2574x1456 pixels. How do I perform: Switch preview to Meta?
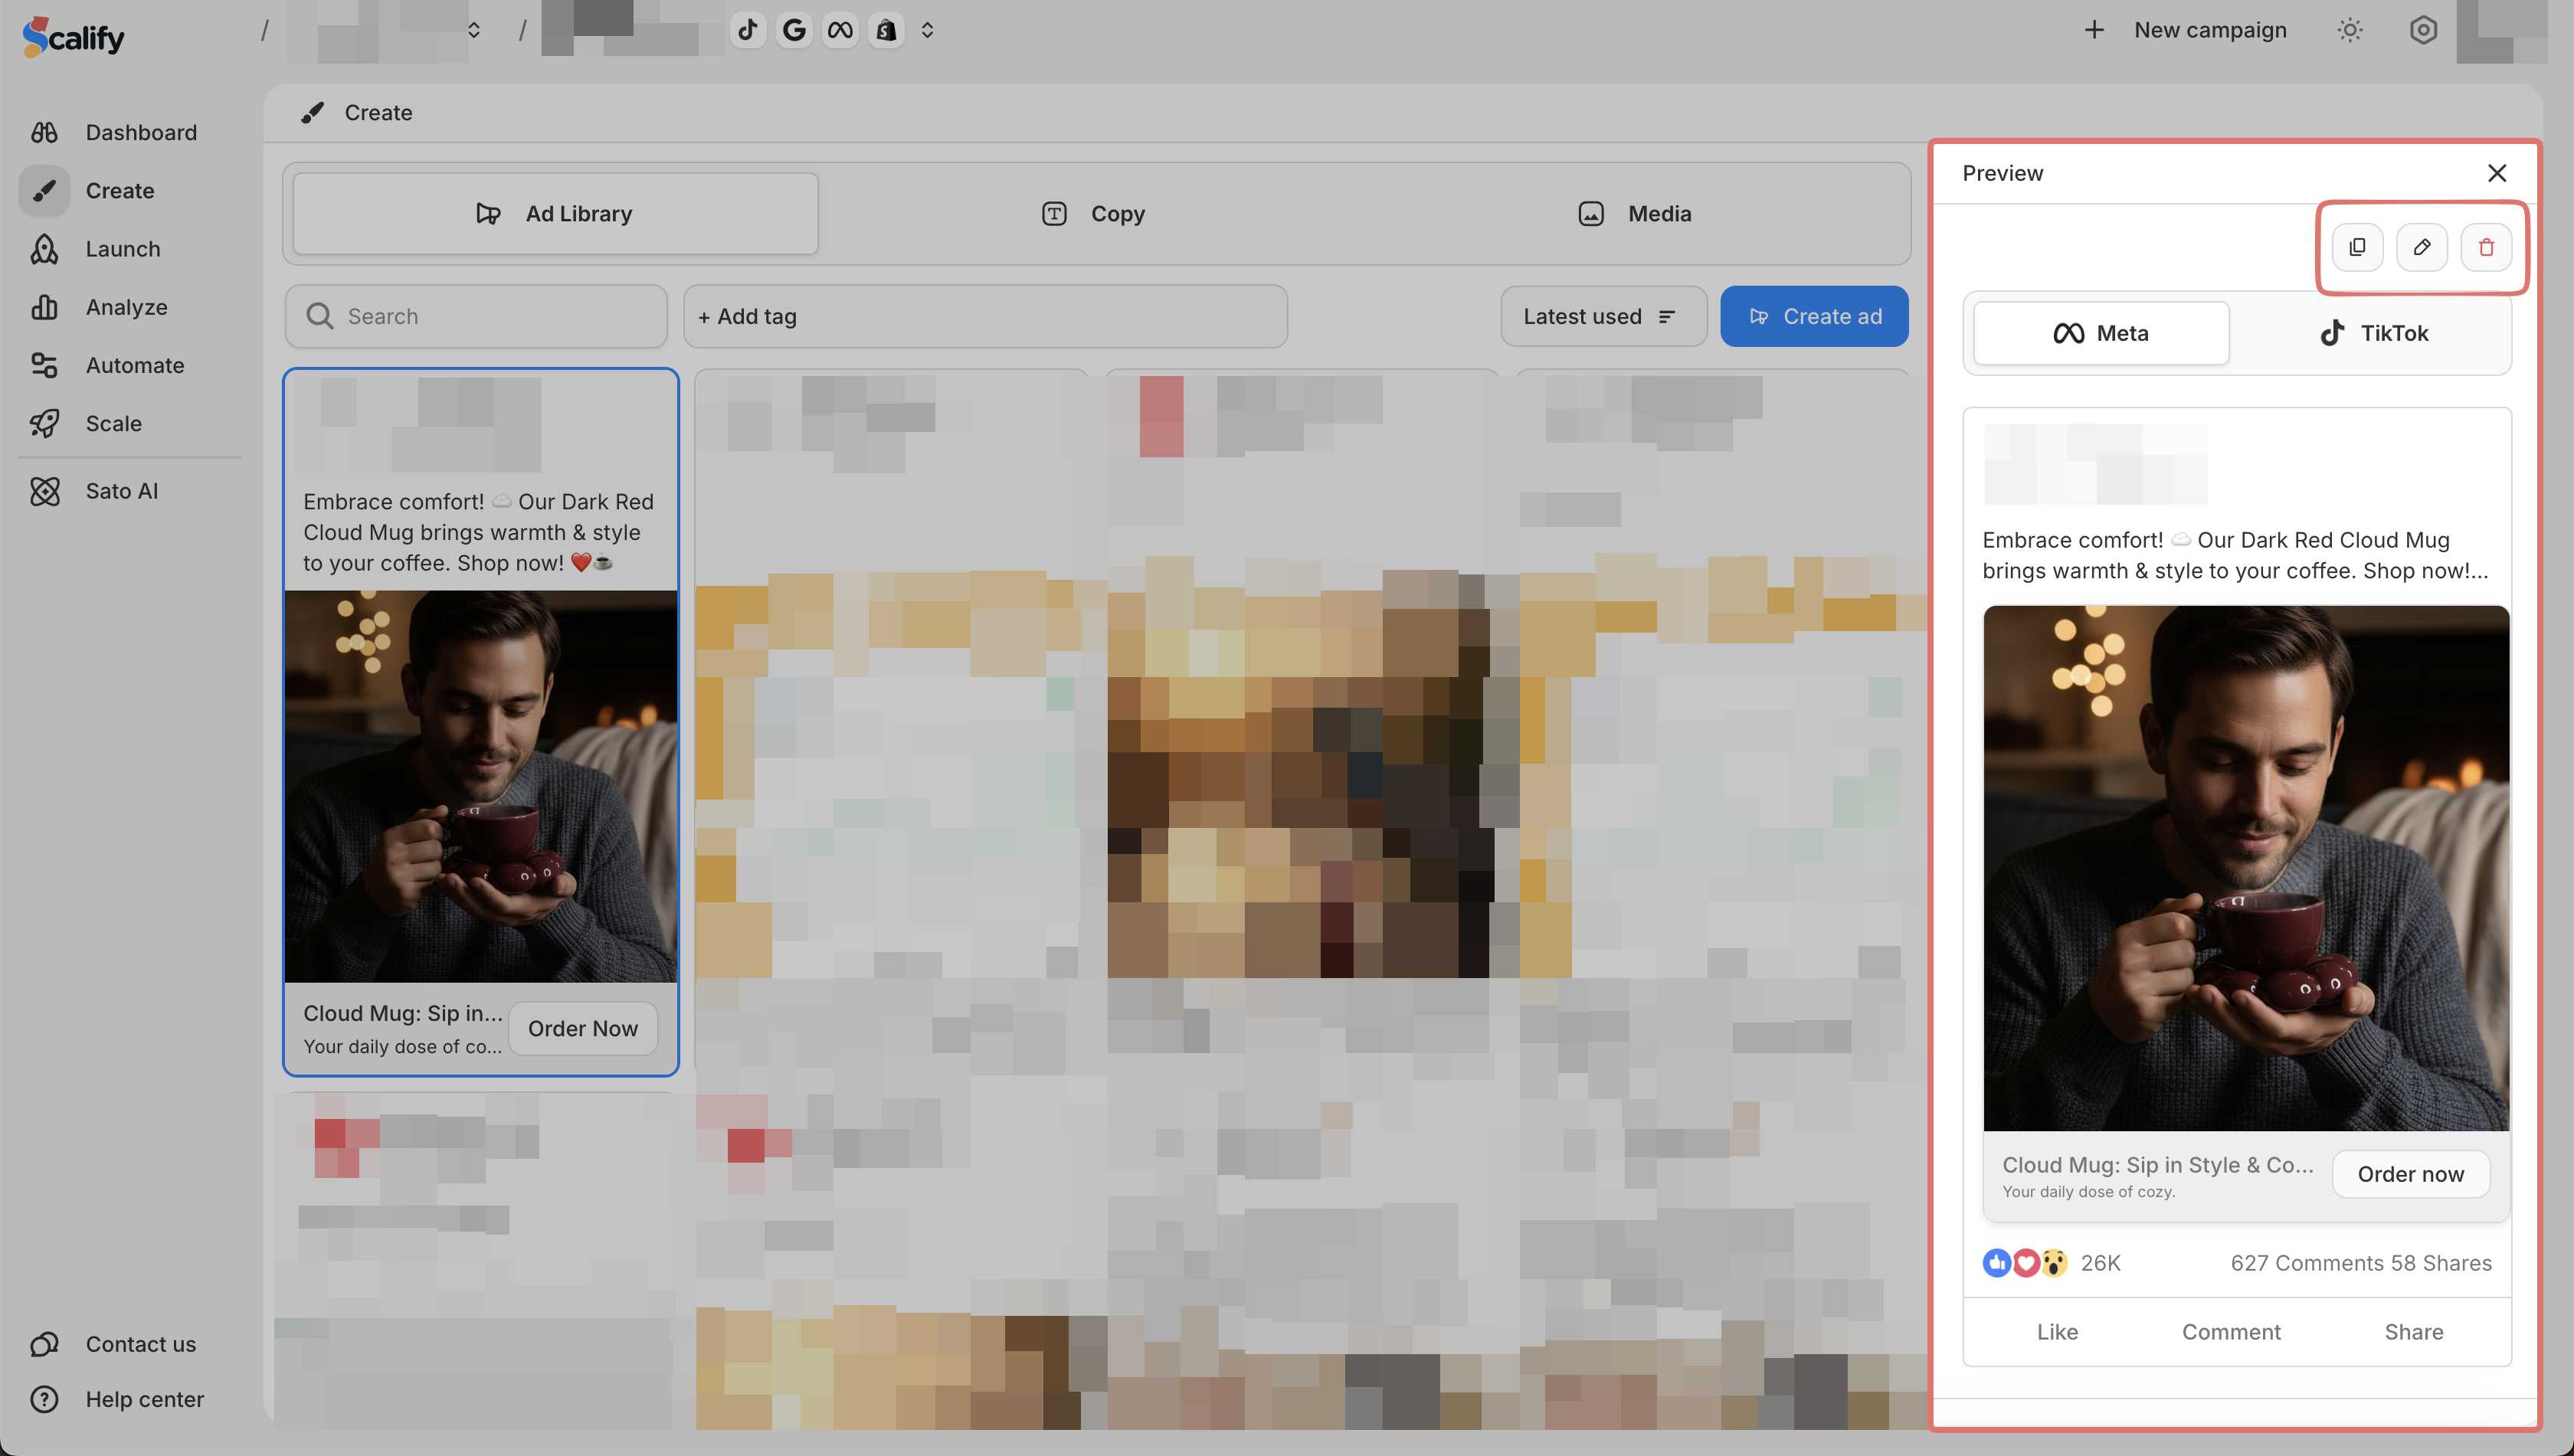[2100, 333]
